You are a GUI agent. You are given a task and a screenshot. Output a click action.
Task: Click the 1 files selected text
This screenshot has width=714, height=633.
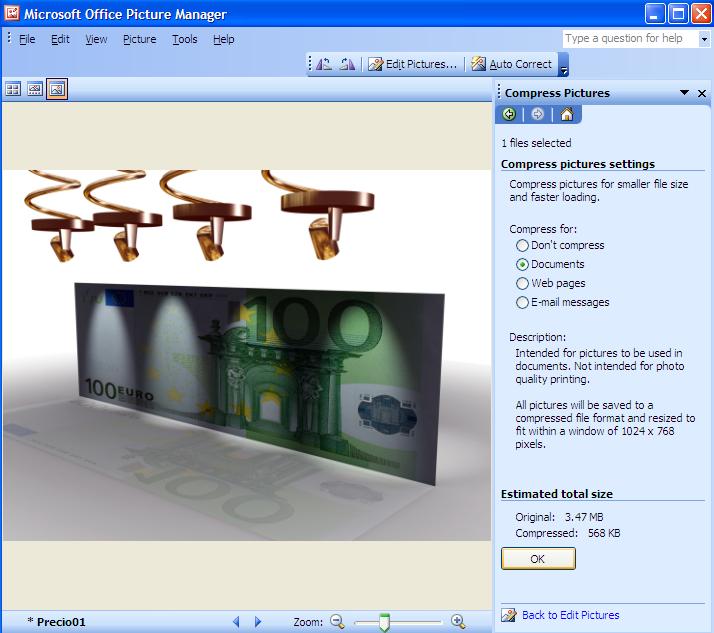coord(536,143)
